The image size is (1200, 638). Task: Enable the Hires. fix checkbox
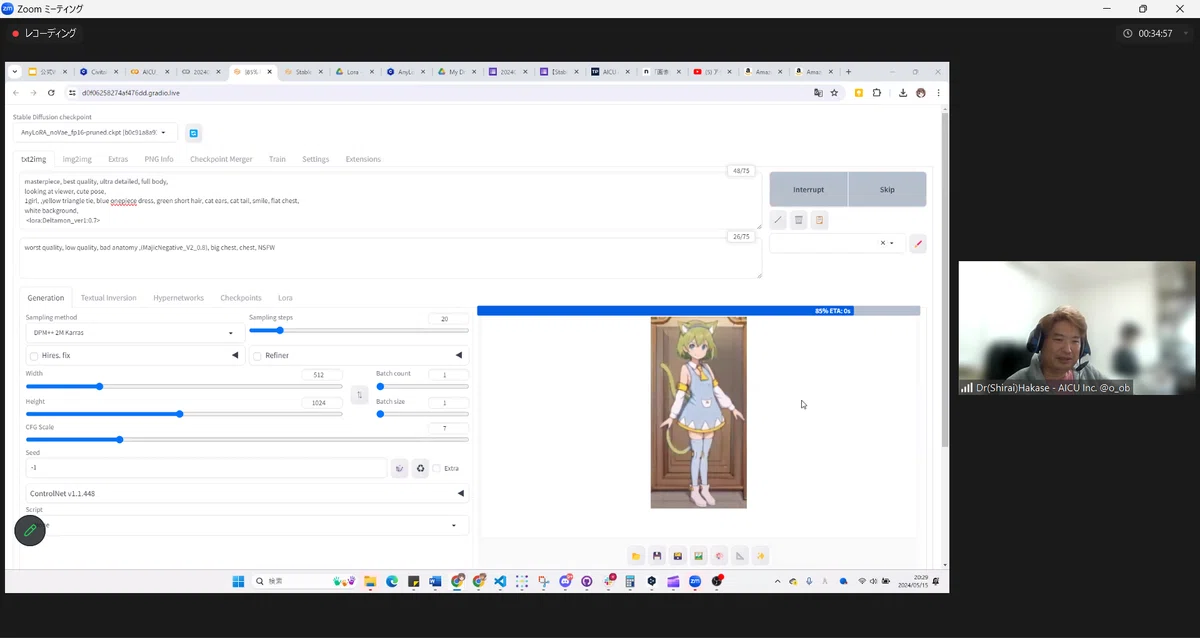click(x=34, y=356)
